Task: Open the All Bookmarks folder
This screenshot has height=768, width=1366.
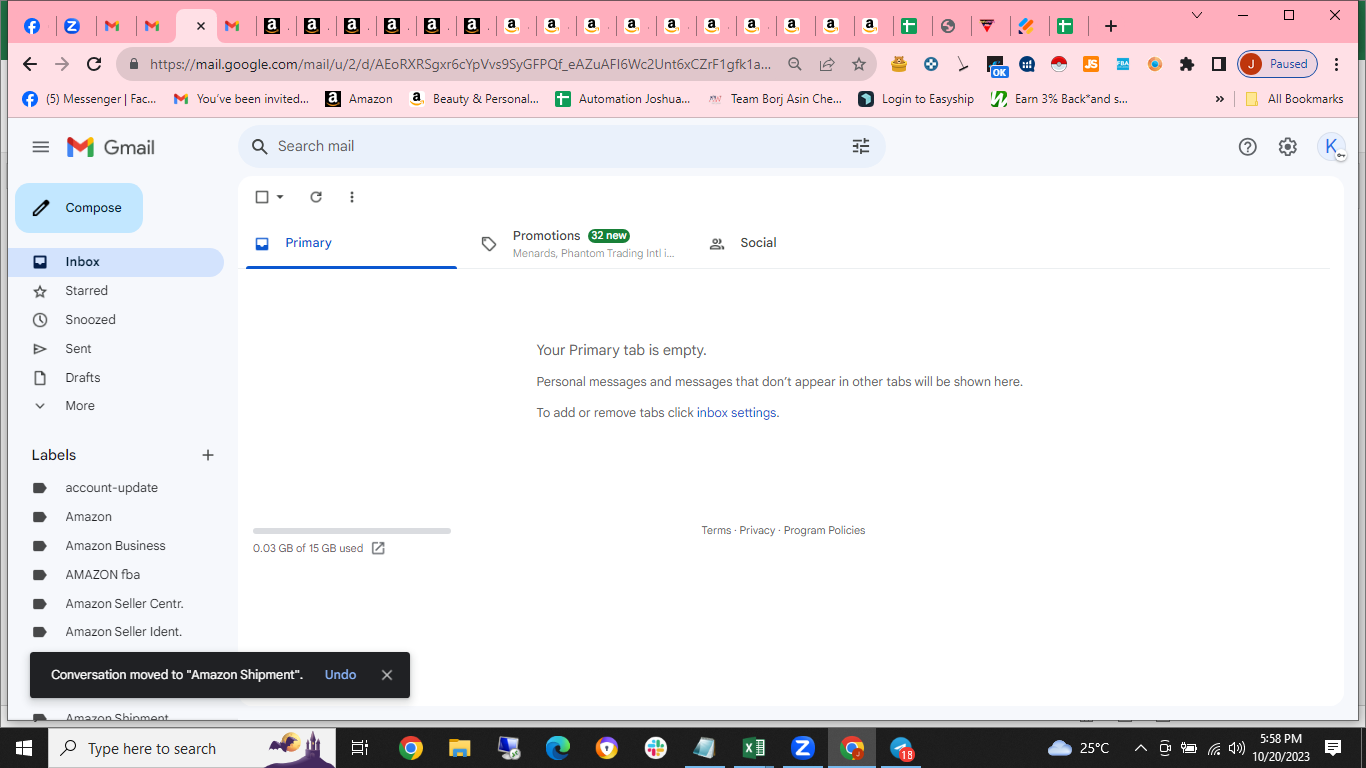Action: click(1294, 99)
